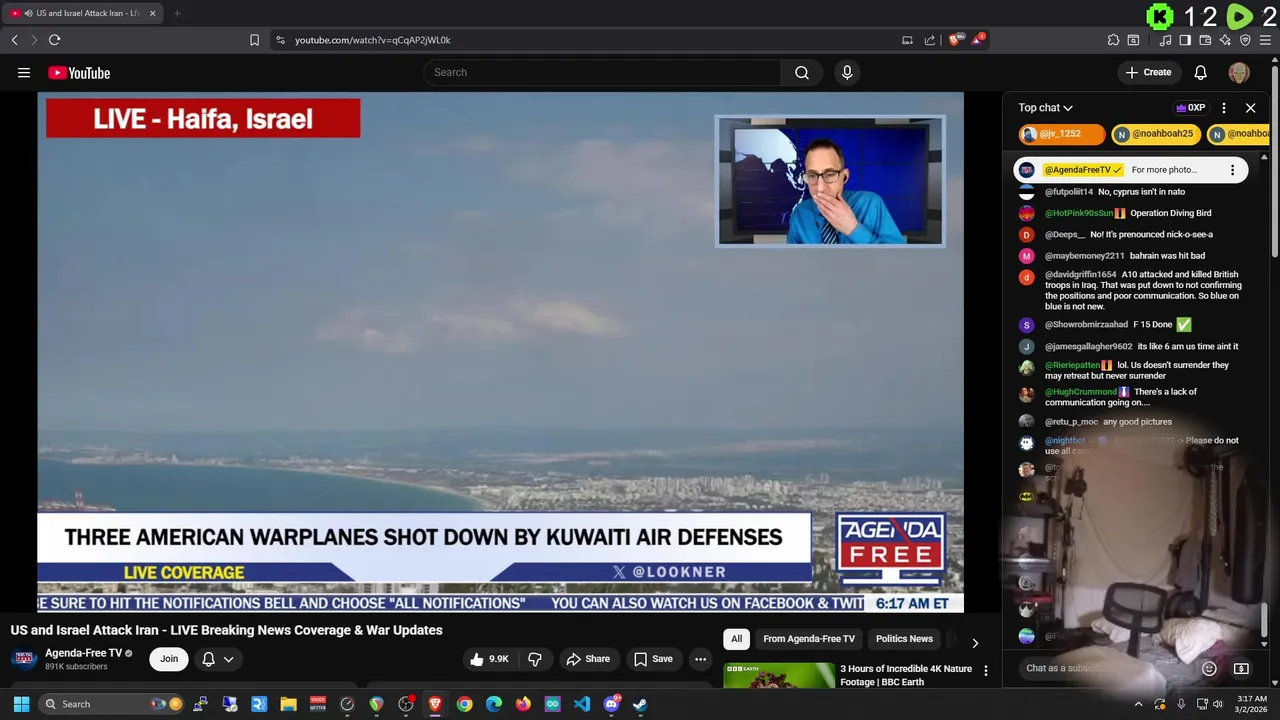
Task: Open Visual Studio Code from taskbar
Action: tap(582, 704)
